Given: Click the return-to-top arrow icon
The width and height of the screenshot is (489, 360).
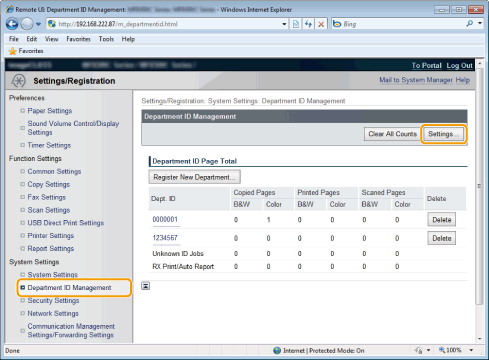Looking at the screenshot, I should click(146, 286).
